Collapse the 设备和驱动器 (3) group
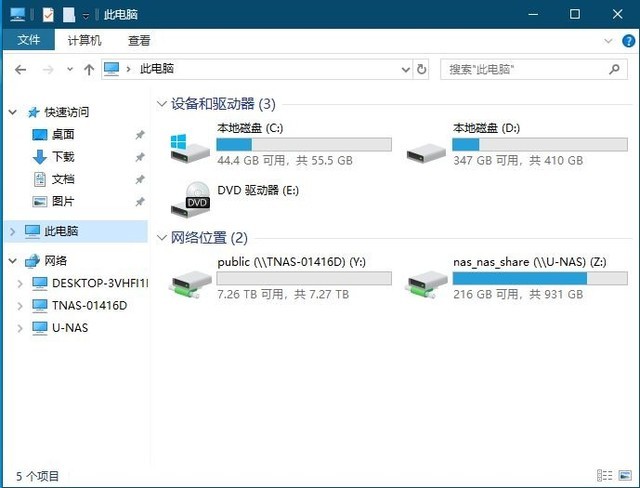The height and width of the screenshot is (488, 640). (162, 104)
